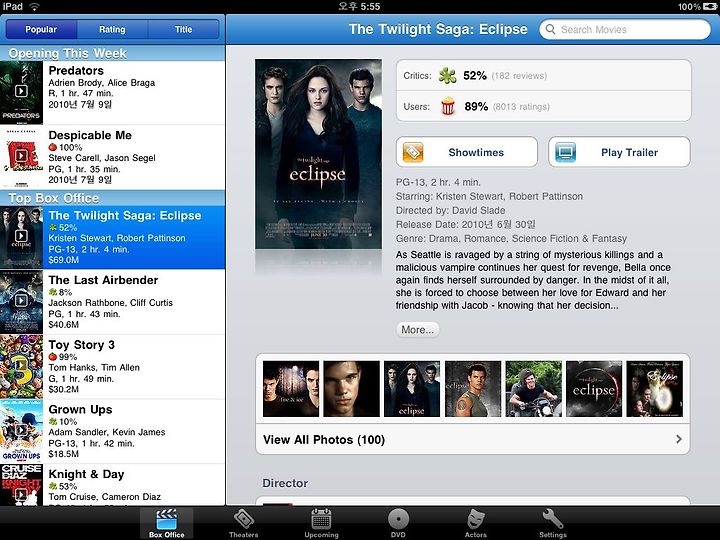Image resolution: width=720 pixels, height=540 pixels.
Task: Select The Last Airbender entry
Action: tap(112, 302)
